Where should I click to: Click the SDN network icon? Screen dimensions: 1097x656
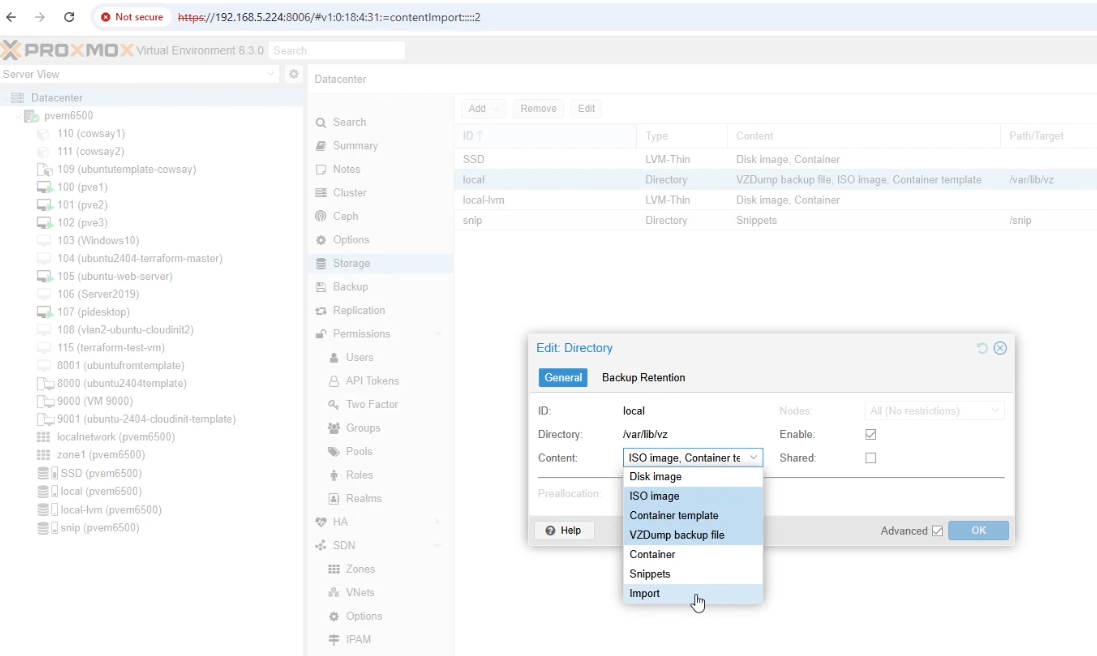[321, 546]
